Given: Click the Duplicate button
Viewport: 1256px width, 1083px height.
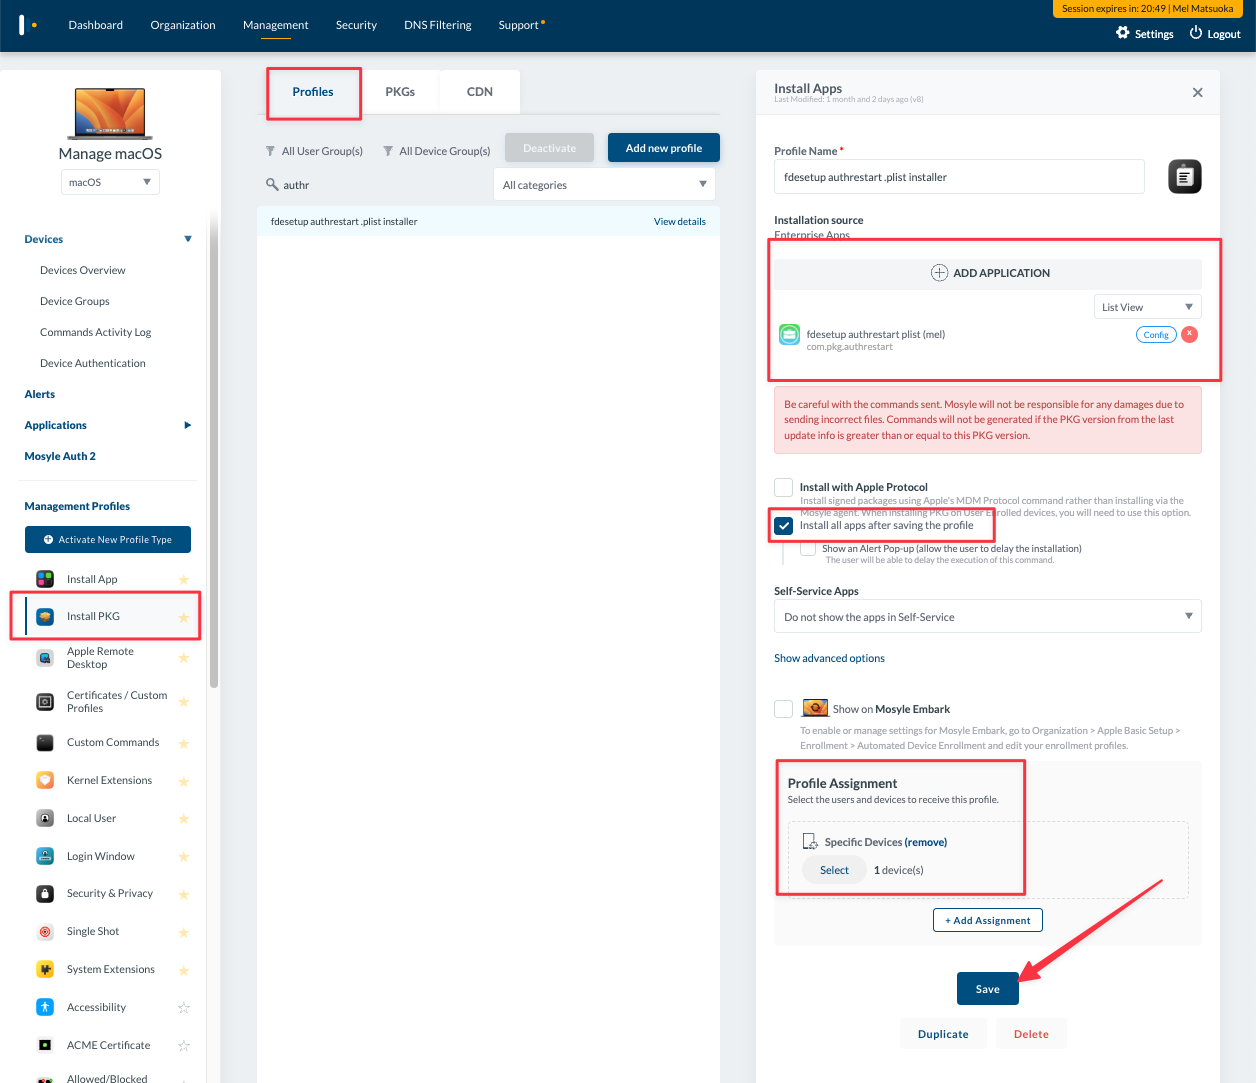Looking at the screenshot, I should click(943, 1034).
